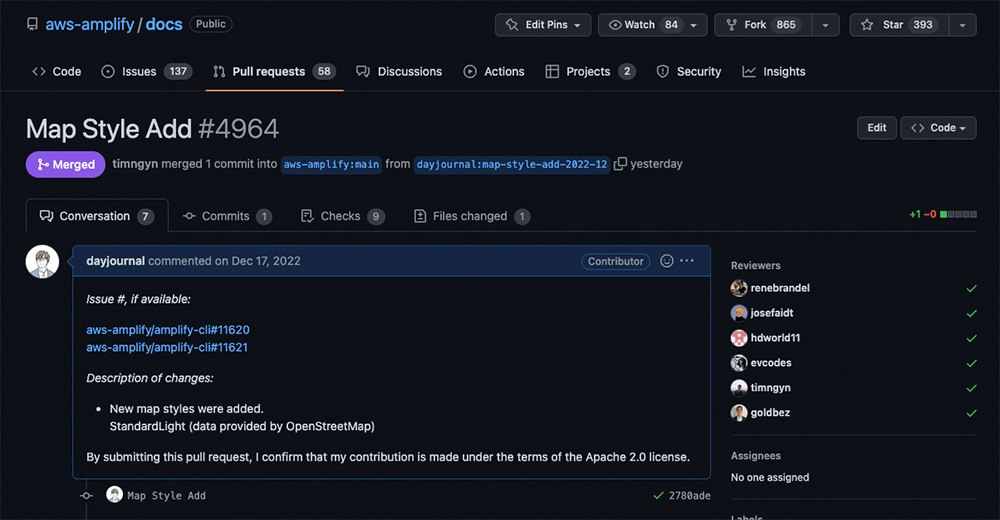This screenshot has width=1000, height=520.
Task: Go to the Discussions tab
Action: (399, 71)
